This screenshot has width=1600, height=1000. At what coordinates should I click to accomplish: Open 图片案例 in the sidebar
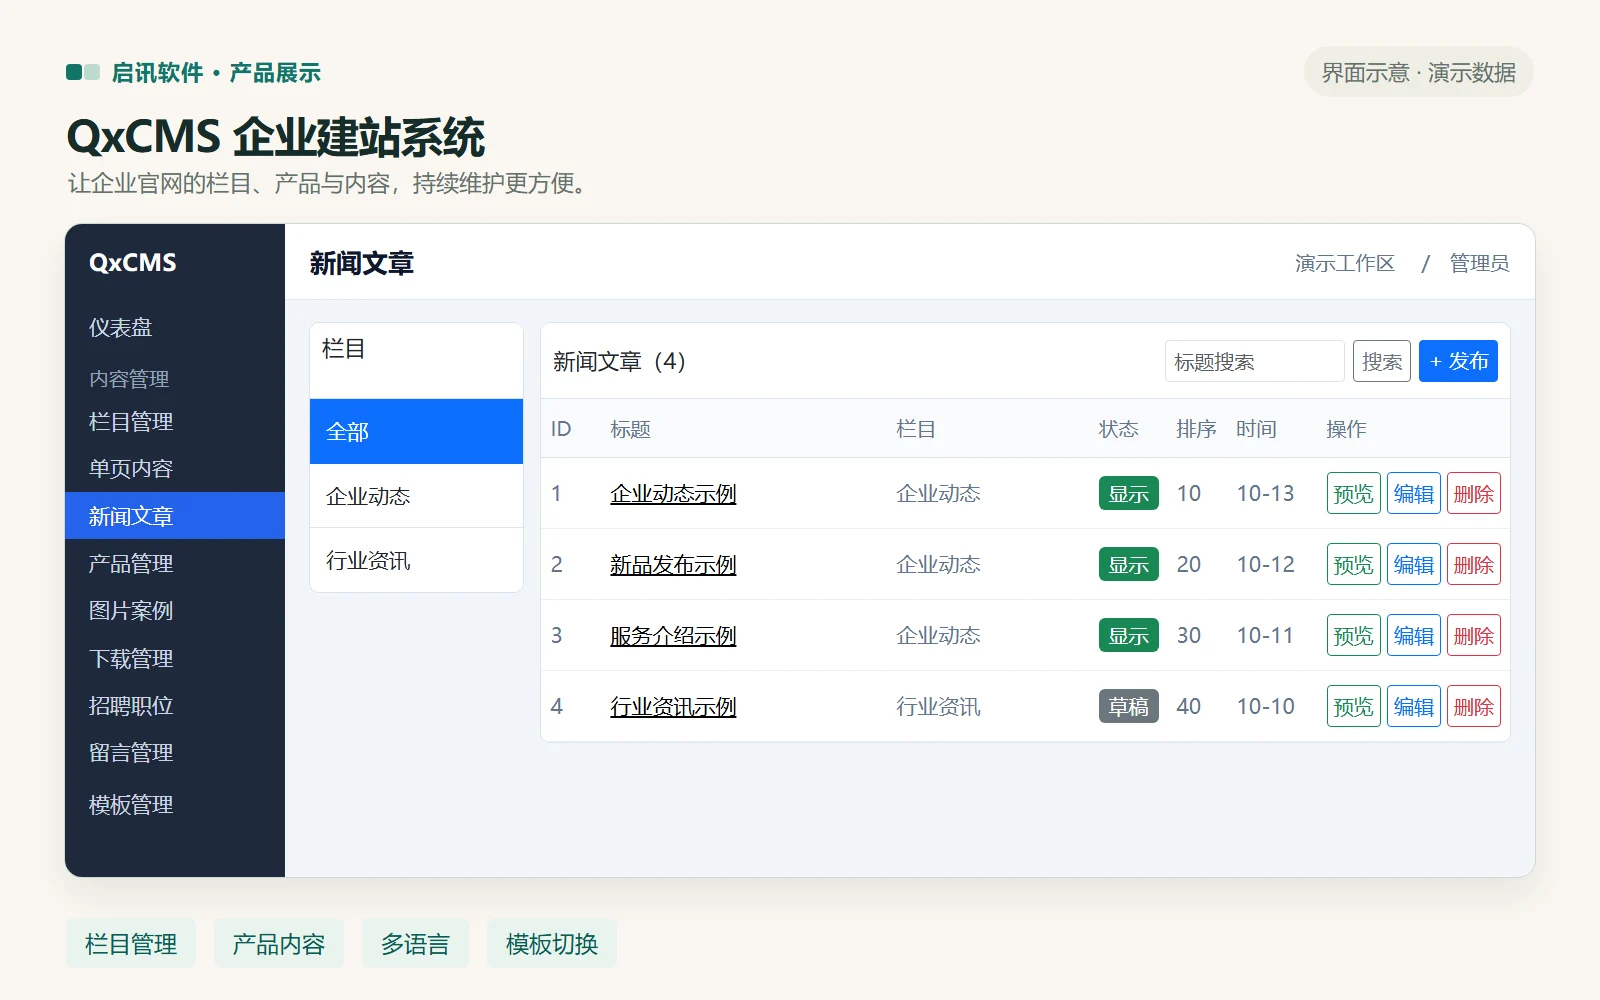coord(175,610)
